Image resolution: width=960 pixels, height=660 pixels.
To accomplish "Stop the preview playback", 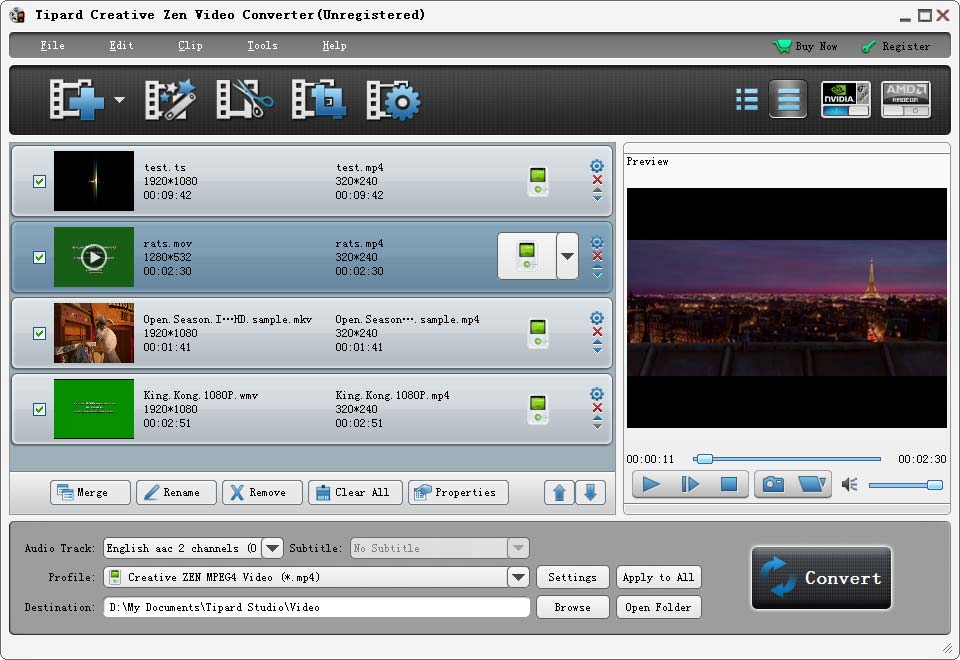I will click(x=729, y=484).
